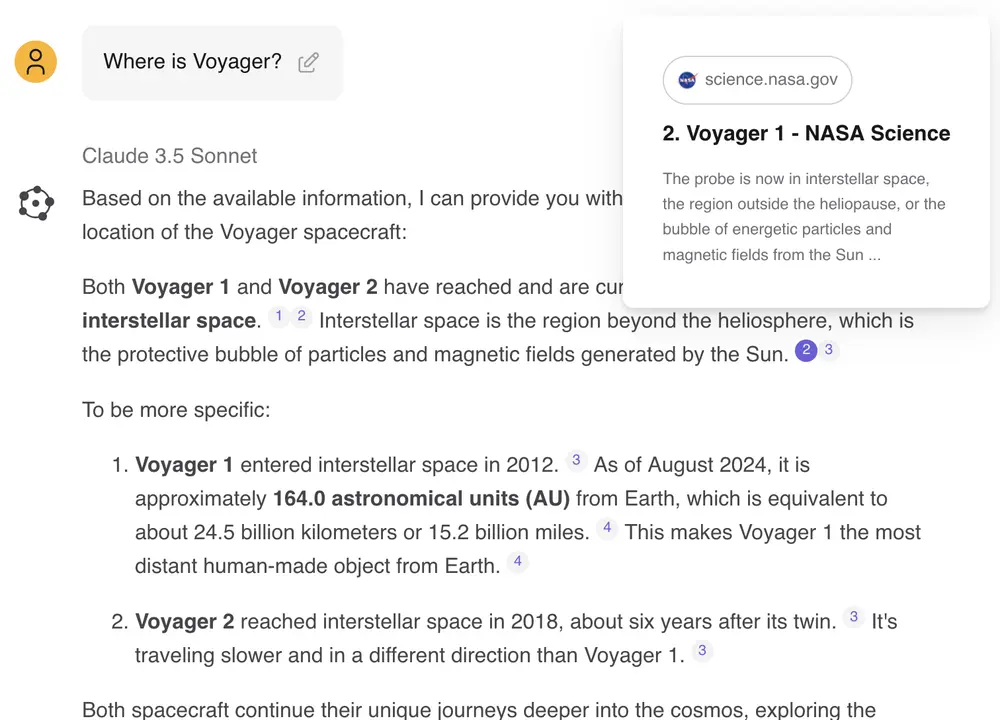The height and width of the screenshot is (720, 1000).
Task: Open citation 3 after "than Voyager 1."
Action: (702, 652)
